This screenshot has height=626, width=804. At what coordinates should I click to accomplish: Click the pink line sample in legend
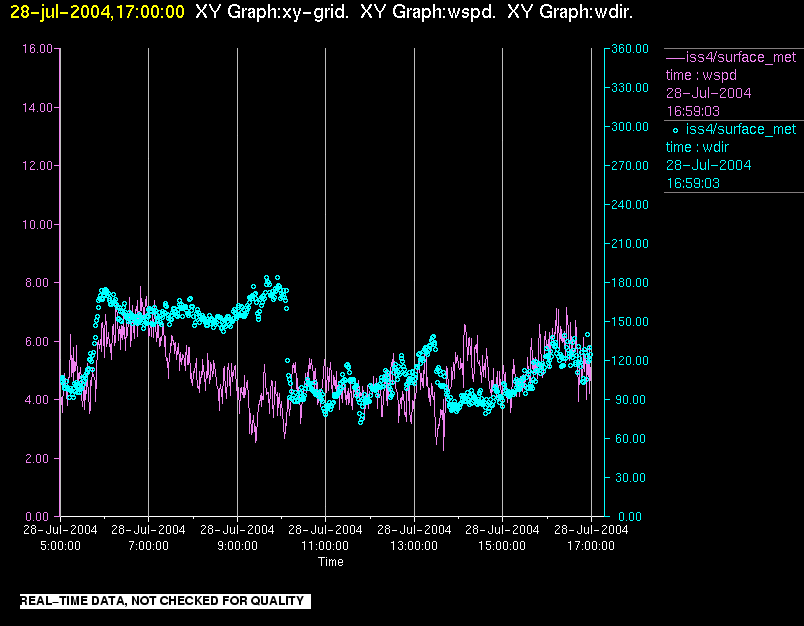coord(675,58)
